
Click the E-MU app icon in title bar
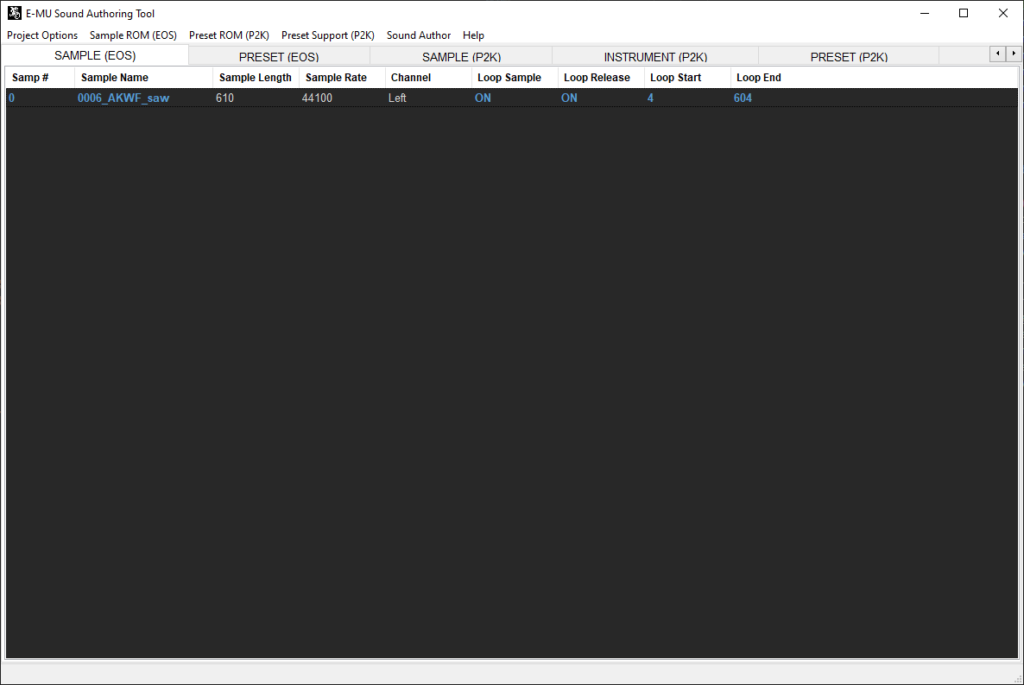14,13
